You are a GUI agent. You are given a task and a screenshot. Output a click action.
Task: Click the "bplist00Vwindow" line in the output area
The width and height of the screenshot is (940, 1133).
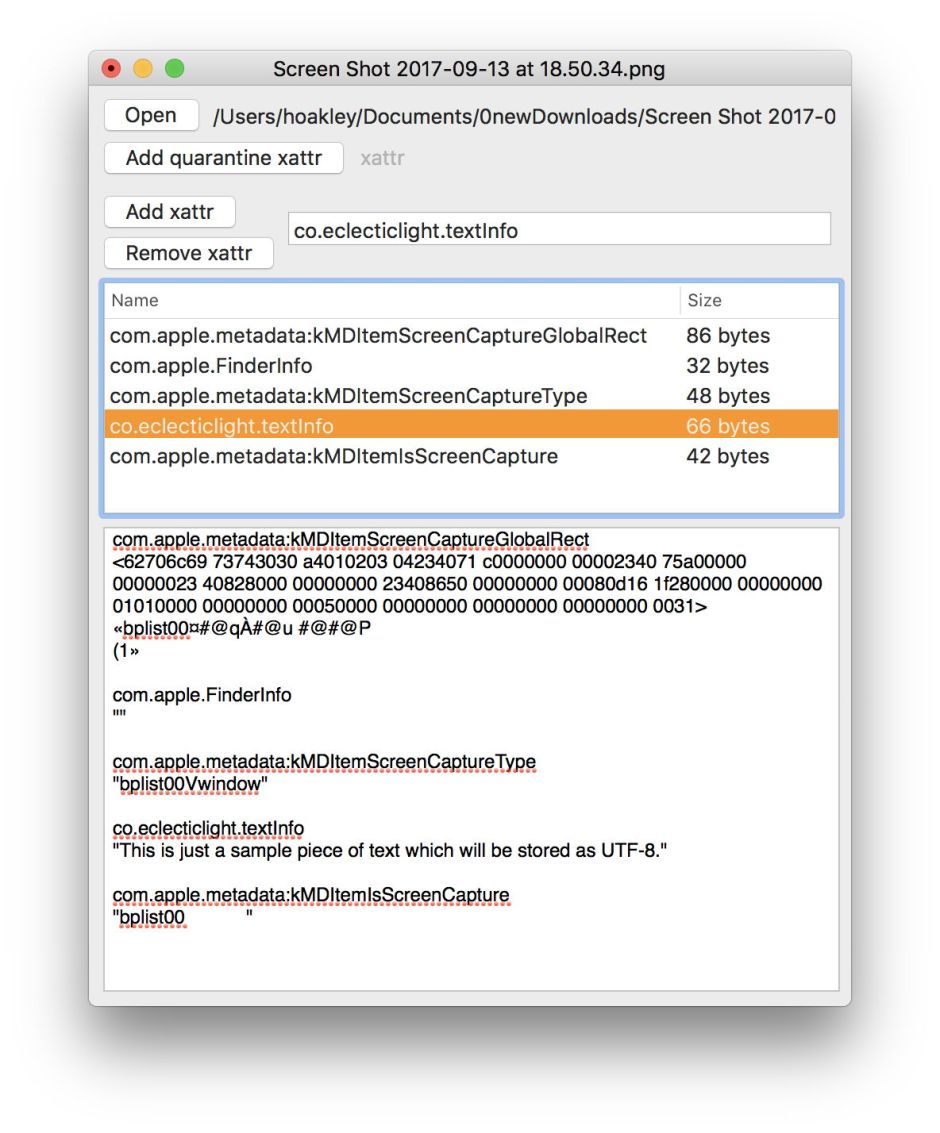pos(190,785)
